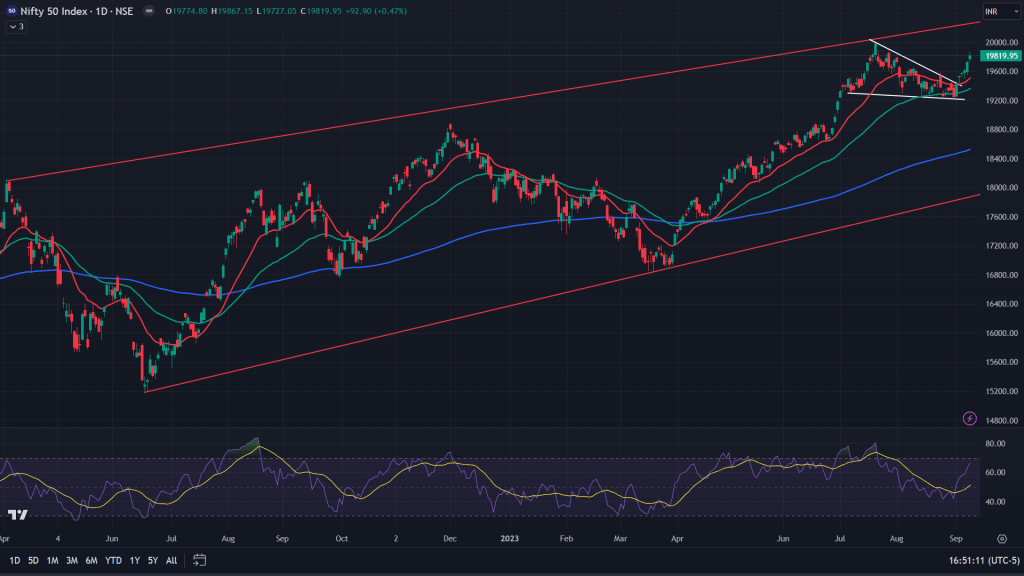Click the Nifty 50 symbol logo icon
Screen dimensions: 1024x576
pos(11,11)
